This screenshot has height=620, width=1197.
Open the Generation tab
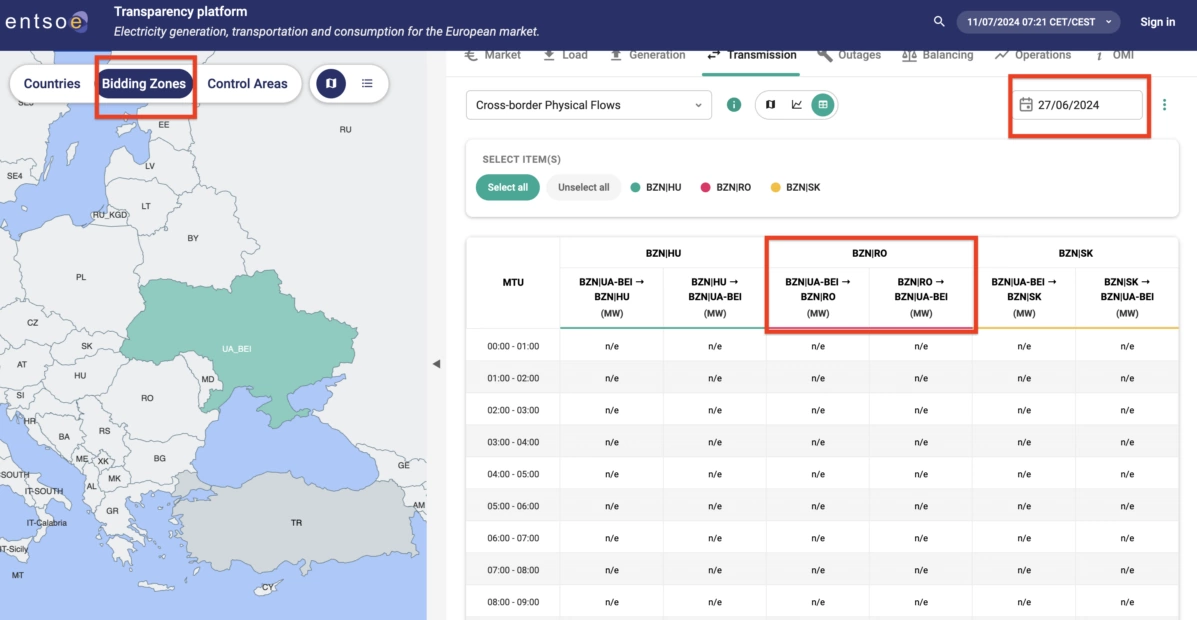(x=647, y=55)
